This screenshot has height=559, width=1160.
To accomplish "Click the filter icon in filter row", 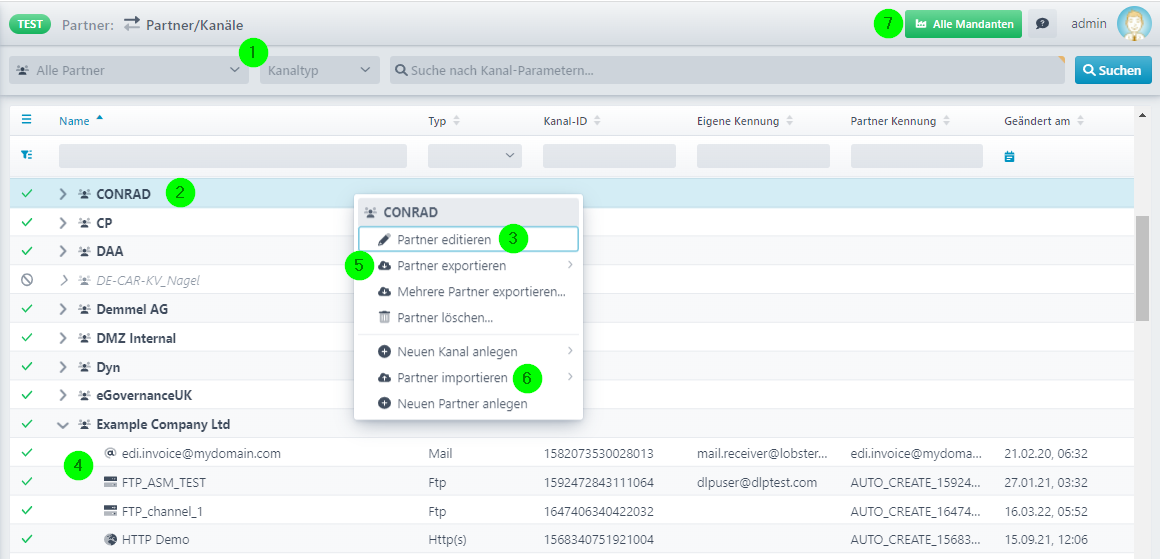I will tap(27, 155).
